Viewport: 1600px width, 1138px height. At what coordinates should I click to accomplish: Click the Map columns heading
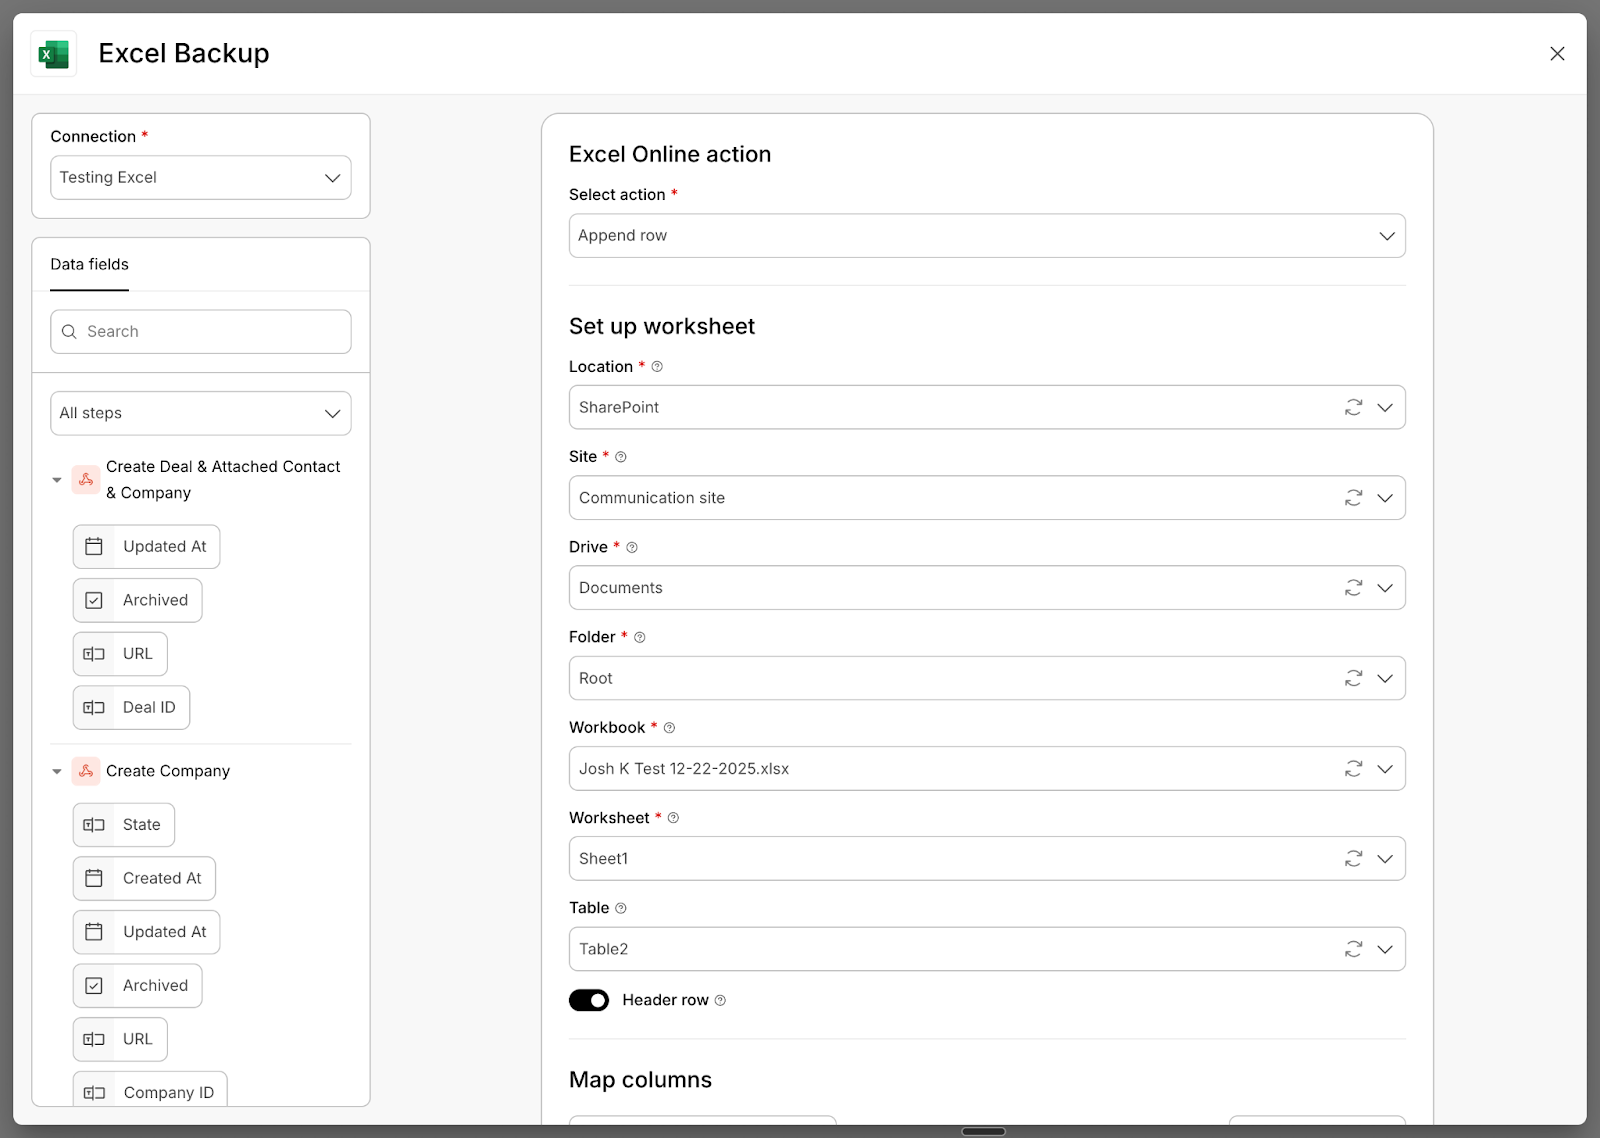pyautogui.click(x=640, y=1080)
